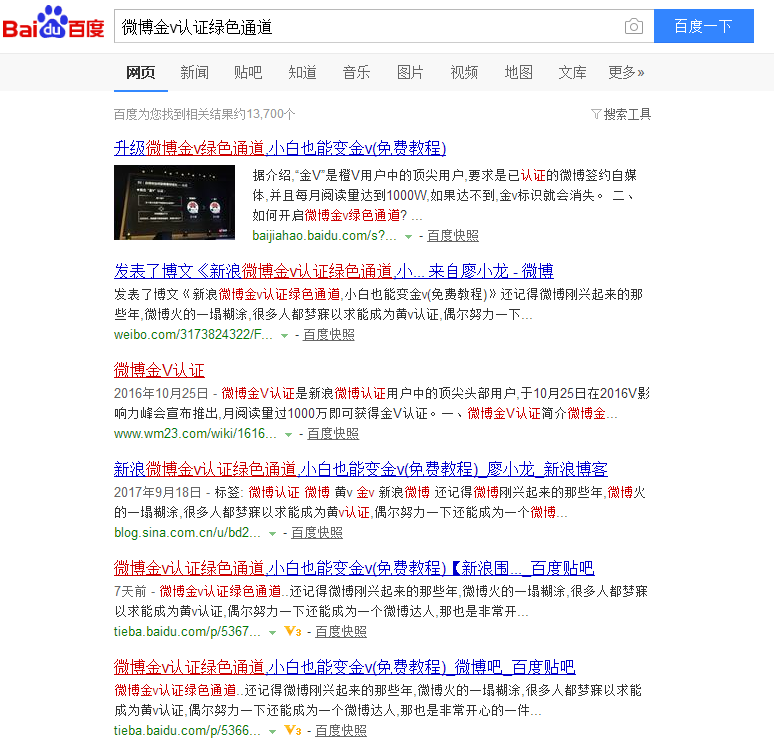Open 百度快照 for tieba.baidu.com/p/5367 result
The image size is (774, 750).
[341, 632]
